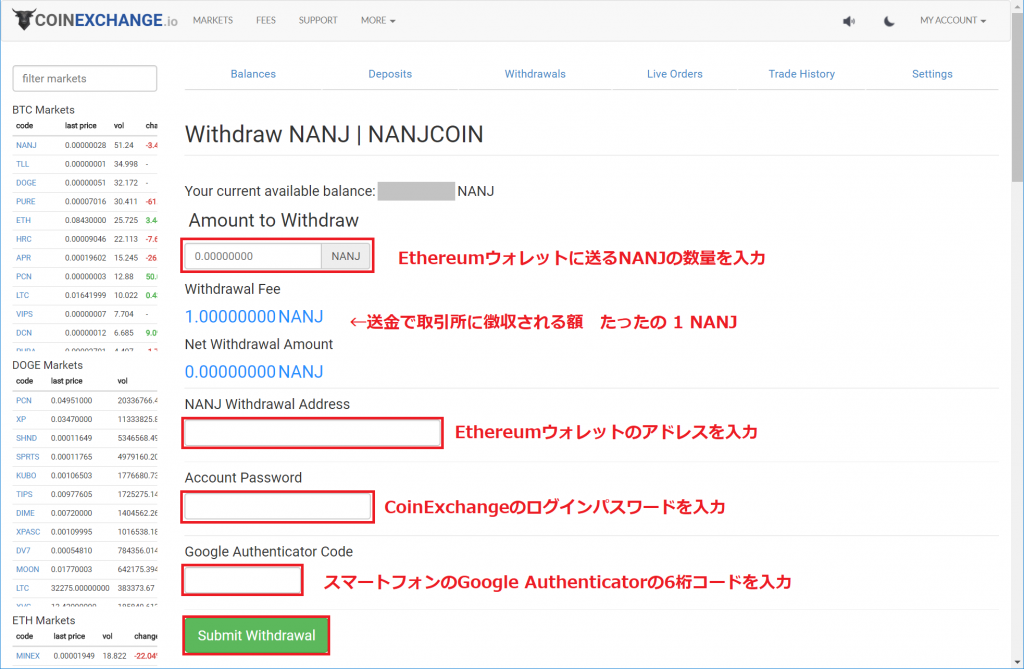Switch to the Balances tab
1024x669 pixels.
tap(253, 74)
